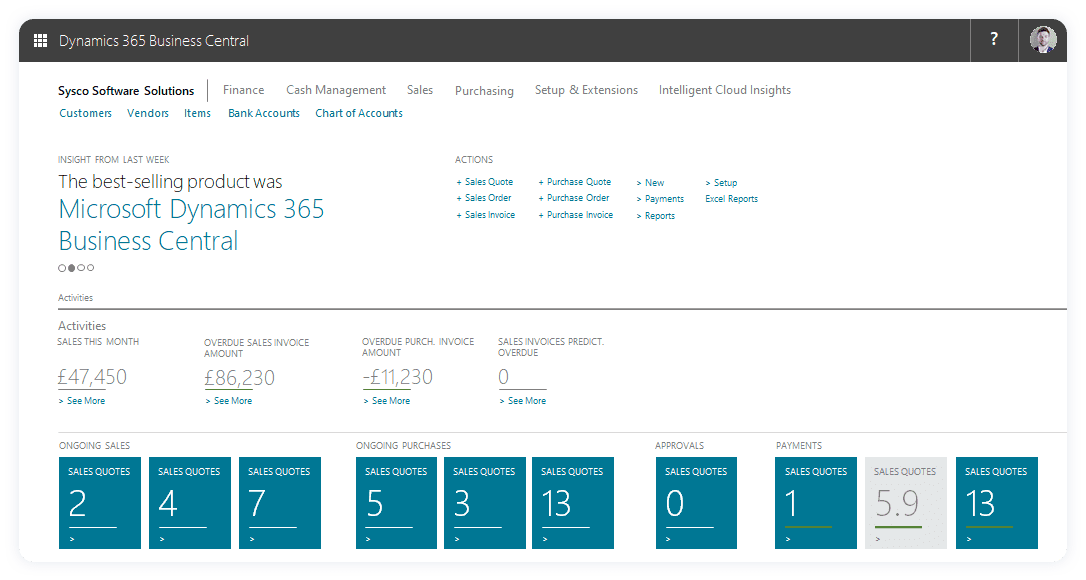1086x580 pixels.
Task: Select the second carousel dot under the insight
Action: click(71, 268)
